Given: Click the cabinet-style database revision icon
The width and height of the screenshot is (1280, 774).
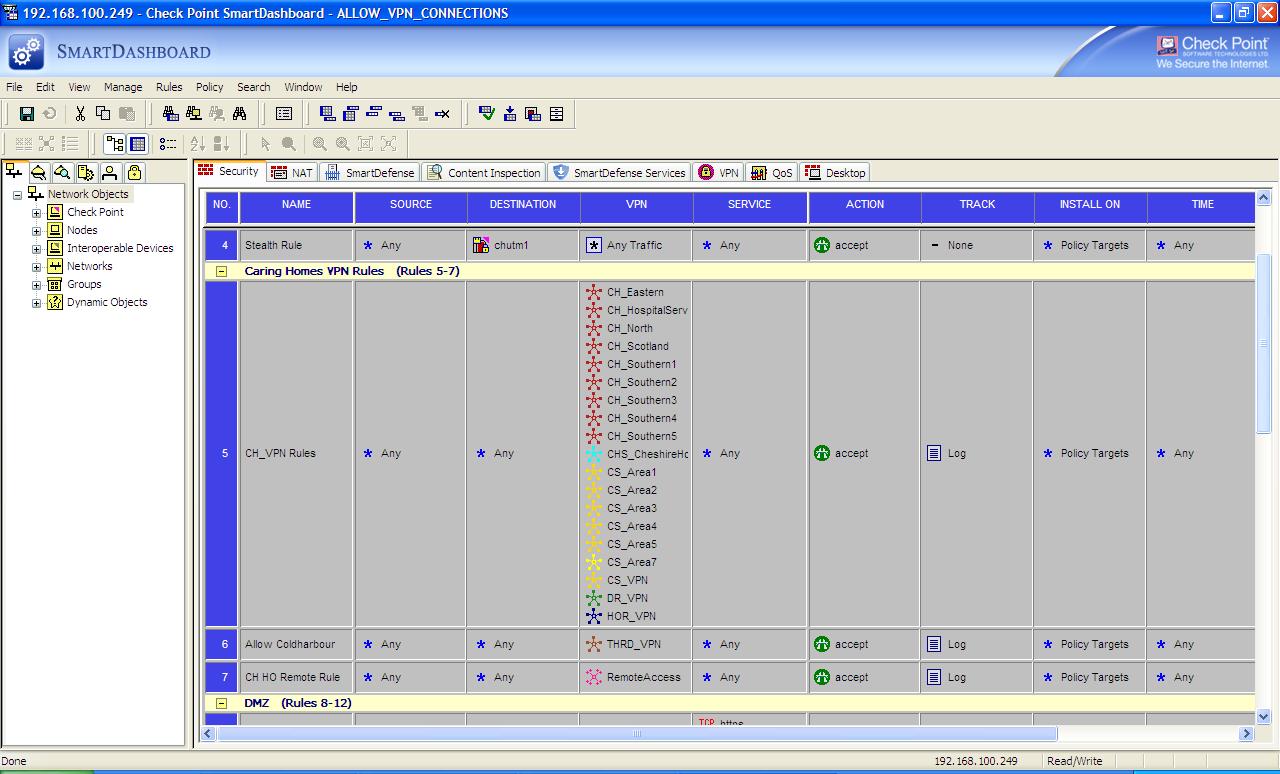Looking at the screenshot, I should click(x=557, y=114).
